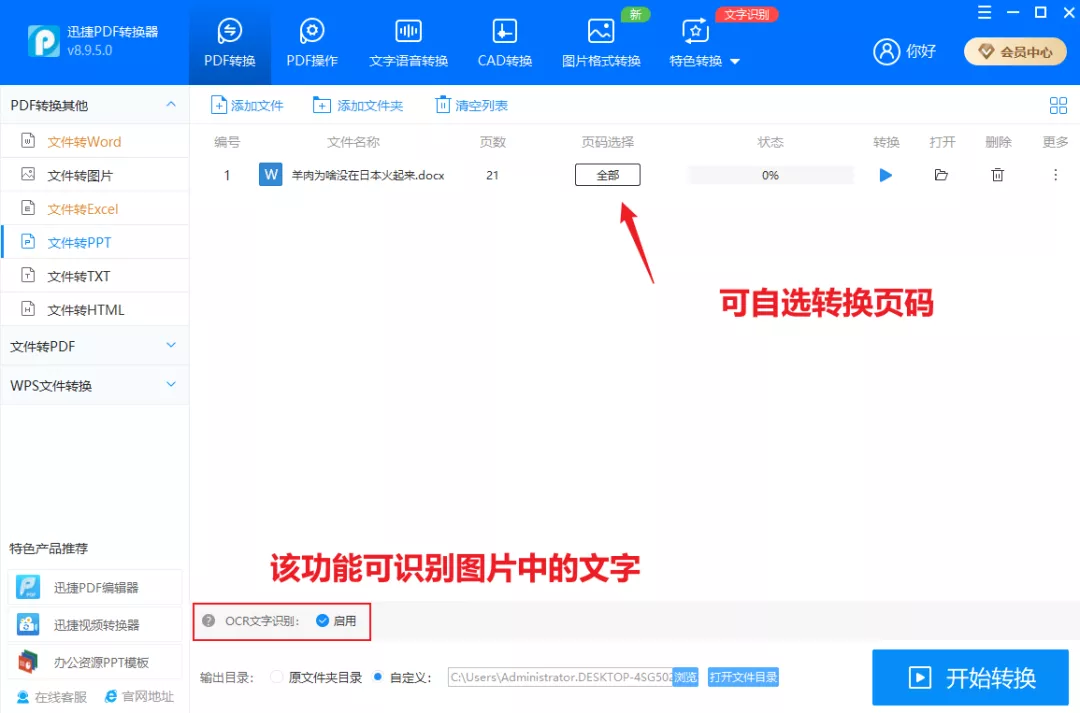Open 会员中心 membership button

tap(1015, 52)
